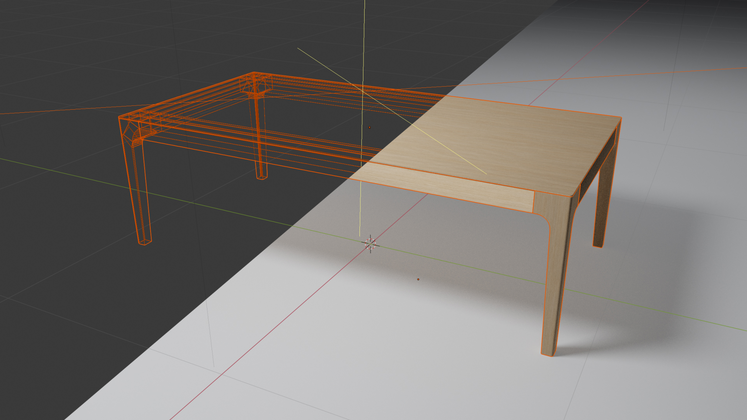The height and width of the screenshot is (420, 747).
Task: Click the 3D cursor crosshair on floor
Action: [371, 243]
